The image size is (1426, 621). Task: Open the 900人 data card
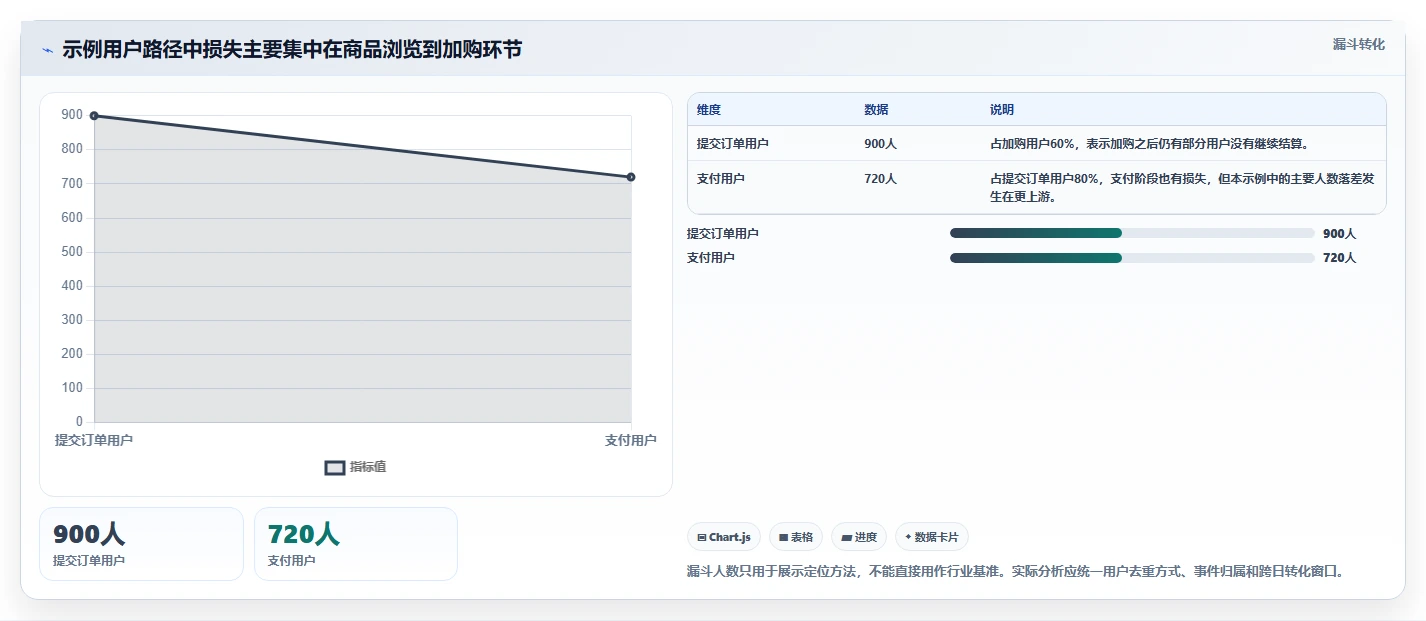(141, 544)
